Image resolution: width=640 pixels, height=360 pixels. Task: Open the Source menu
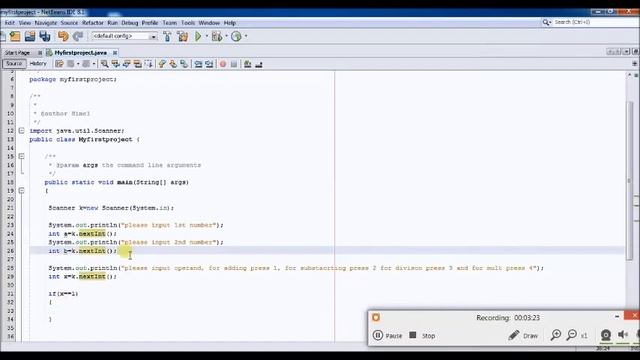69,23
